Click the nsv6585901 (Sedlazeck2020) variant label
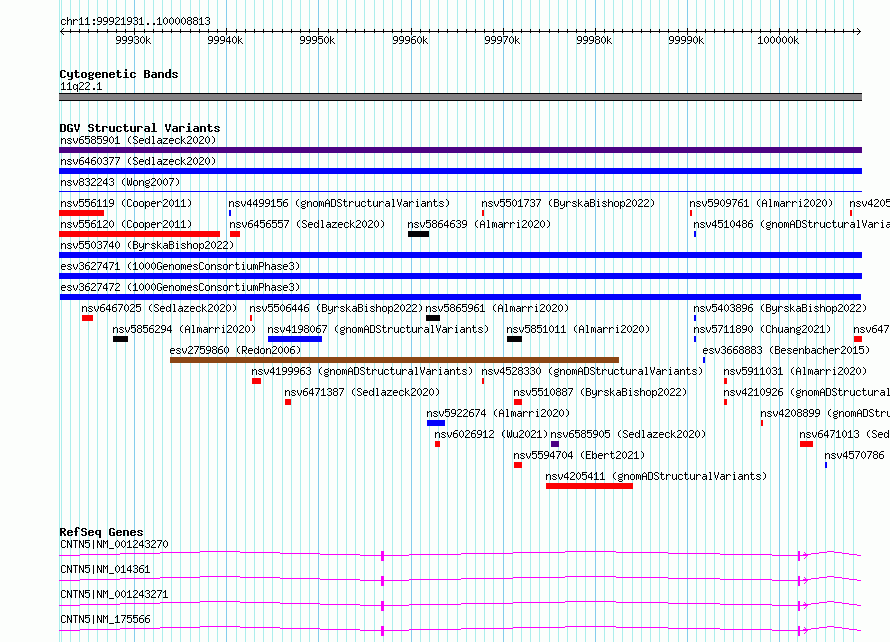The image size is (890, 642). tap(138, 140)
